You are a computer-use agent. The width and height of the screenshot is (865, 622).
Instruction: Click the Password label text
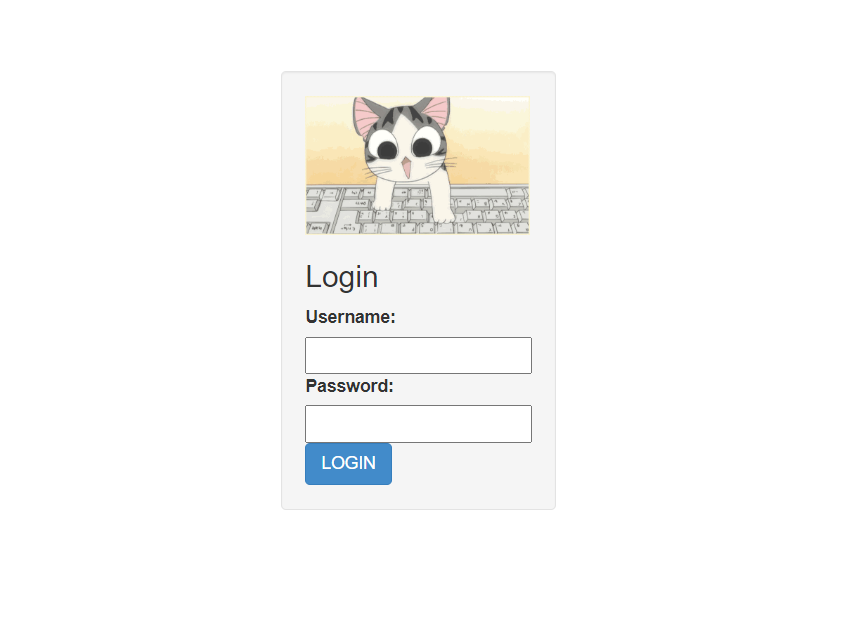point(350,386)
